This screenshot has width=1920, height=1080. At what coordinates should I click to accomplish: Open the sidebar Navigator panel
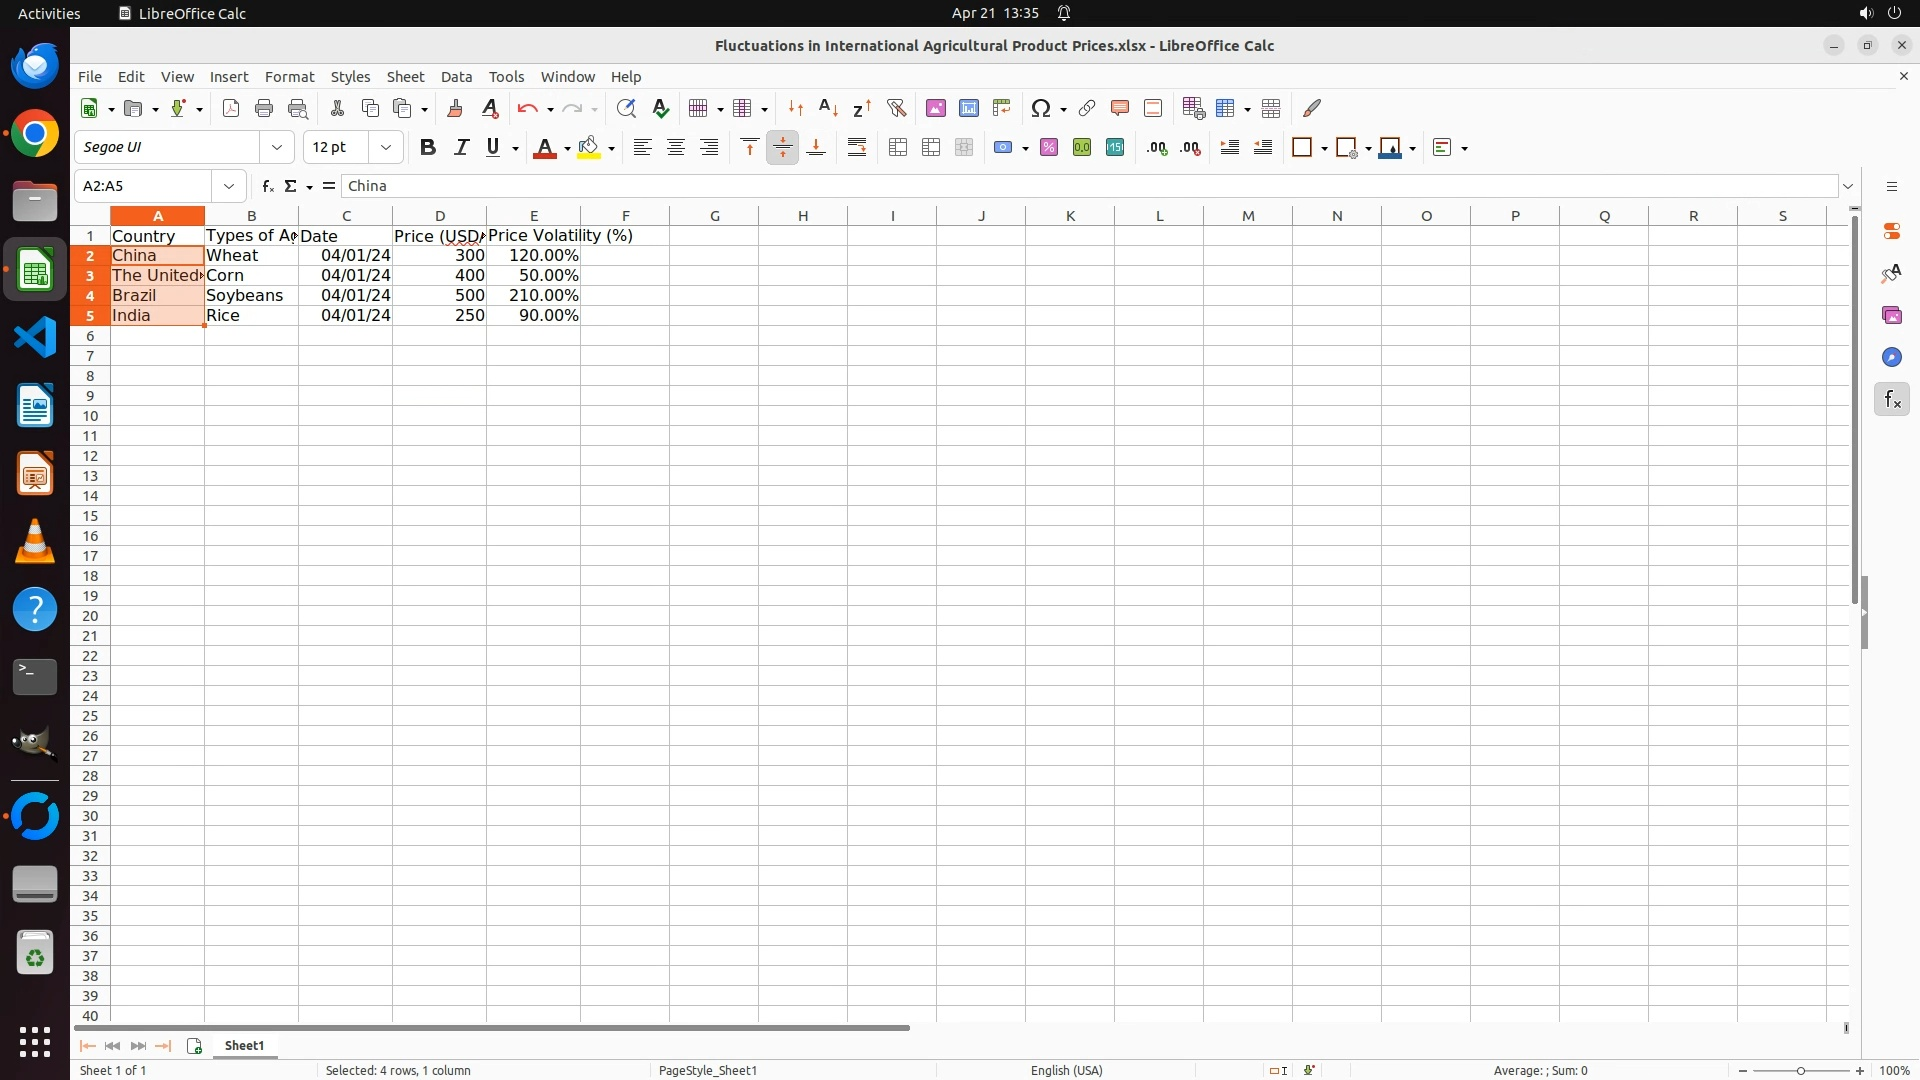coord(1891,357)
